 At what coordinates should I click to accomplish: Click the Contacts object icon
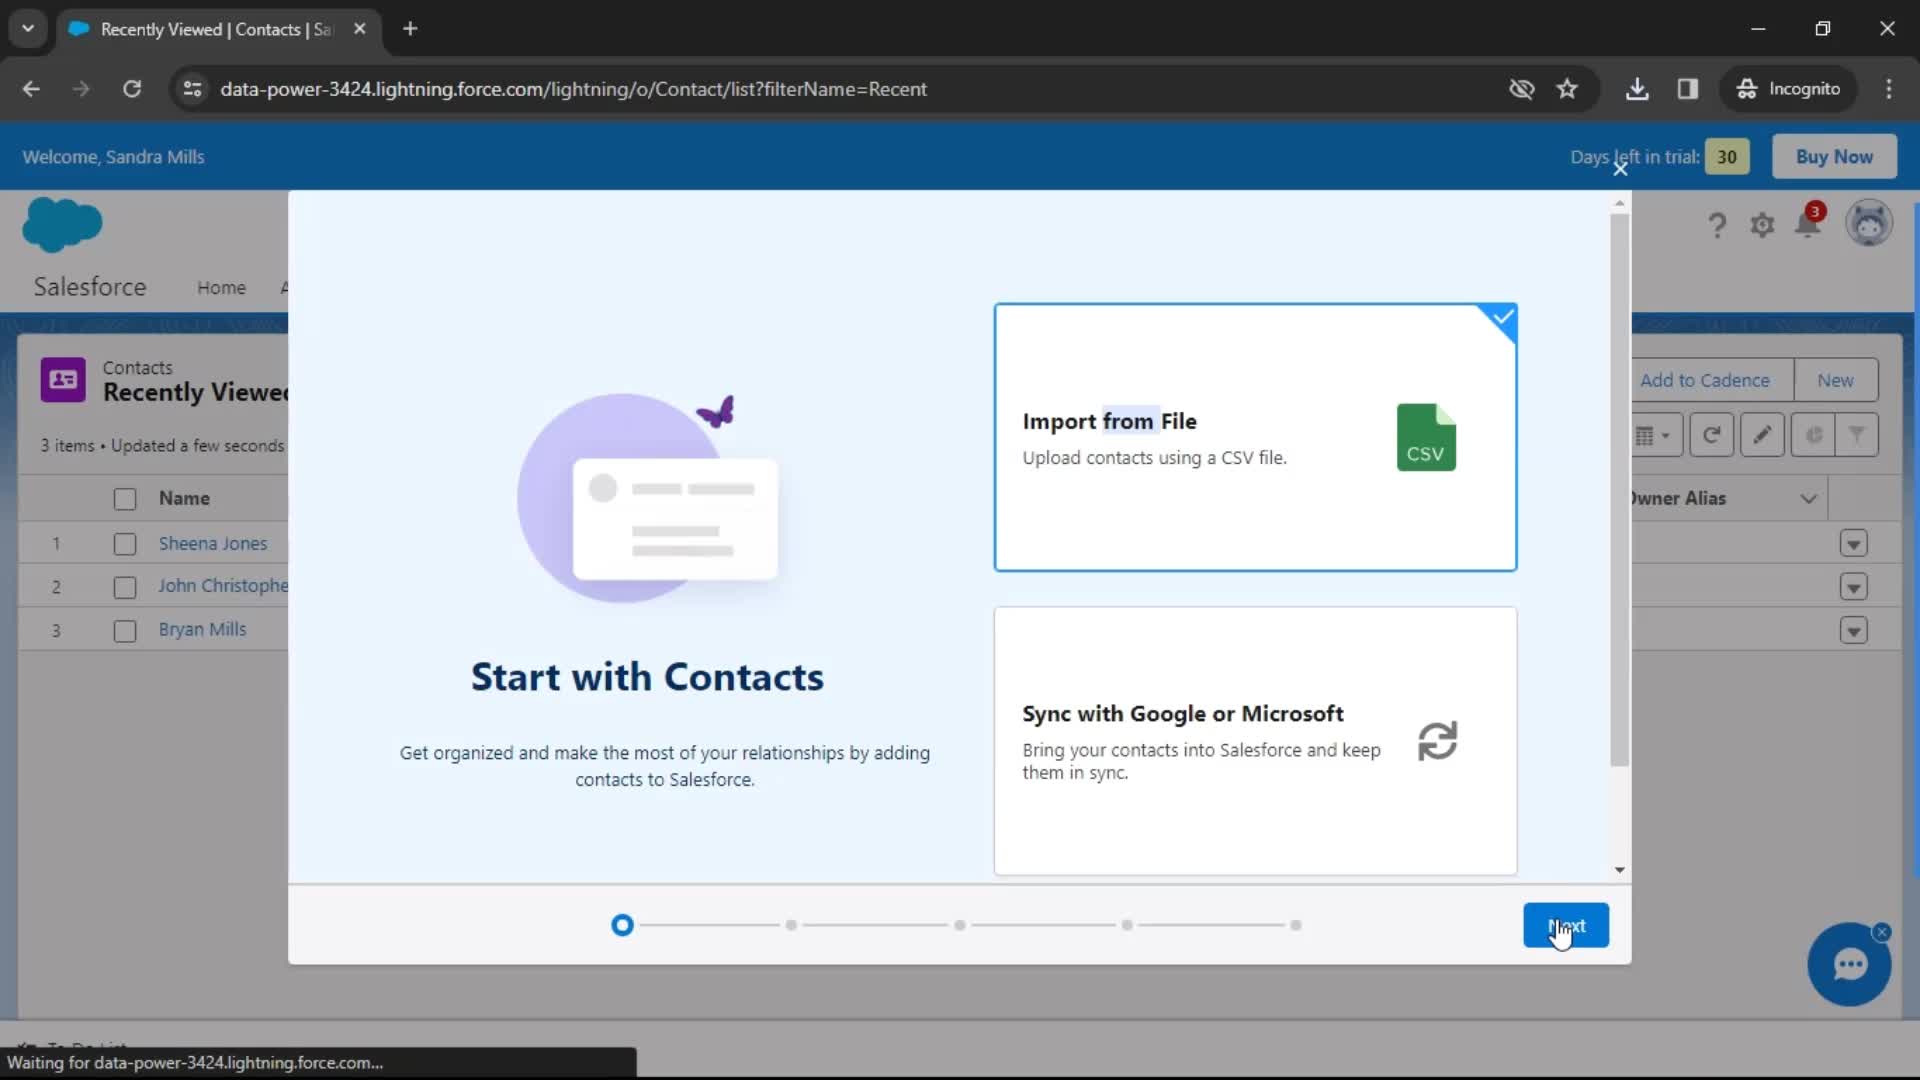point(63,380)
